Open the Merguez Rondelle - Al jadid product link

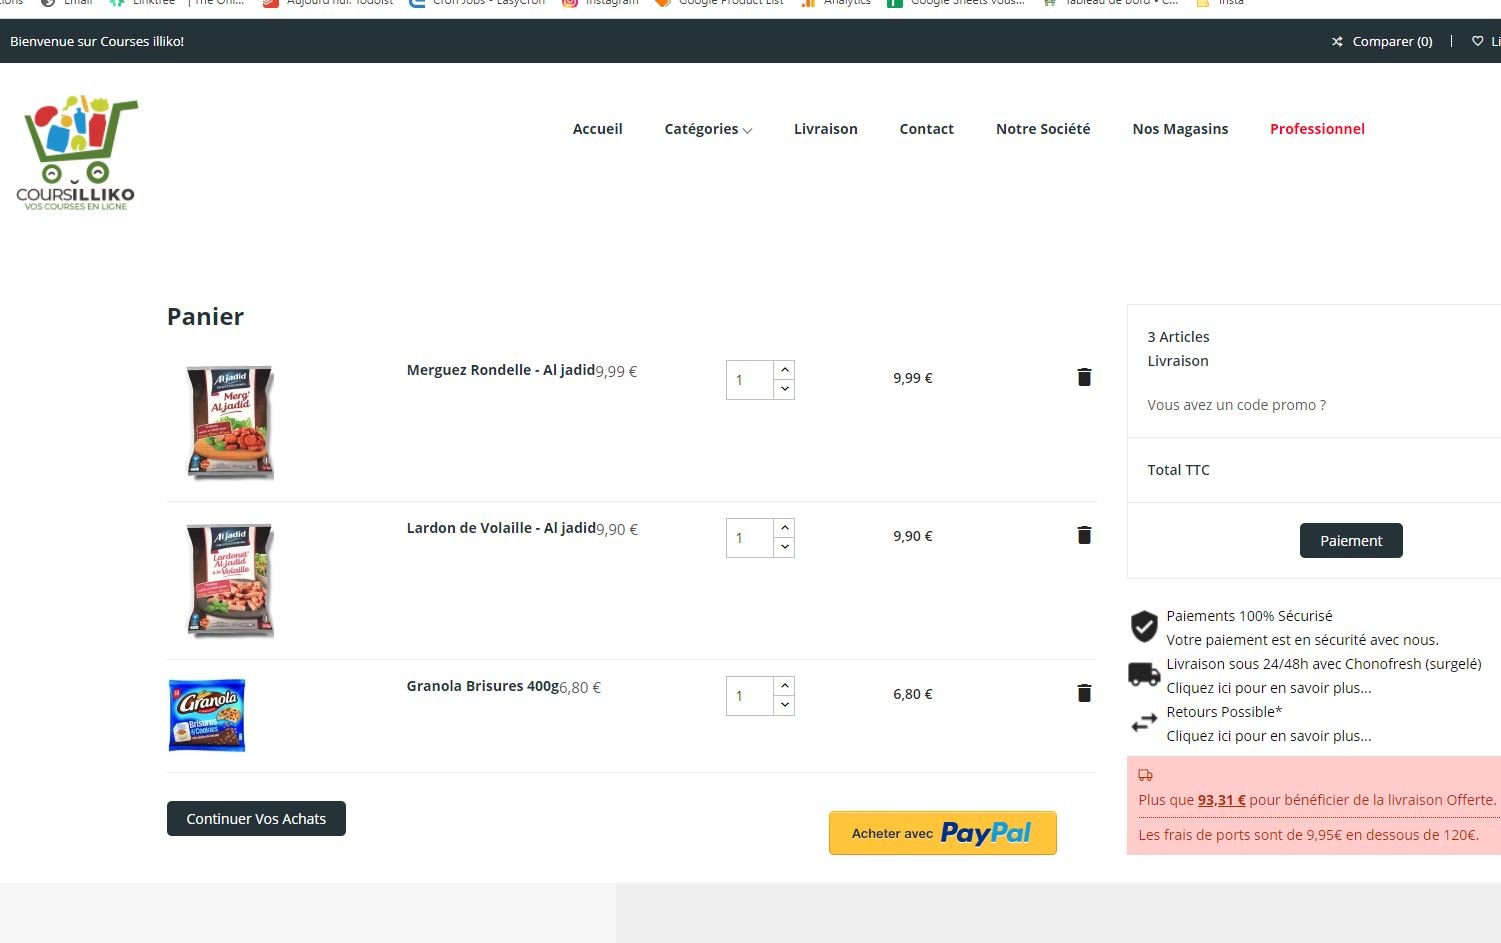tap(501, 370)
